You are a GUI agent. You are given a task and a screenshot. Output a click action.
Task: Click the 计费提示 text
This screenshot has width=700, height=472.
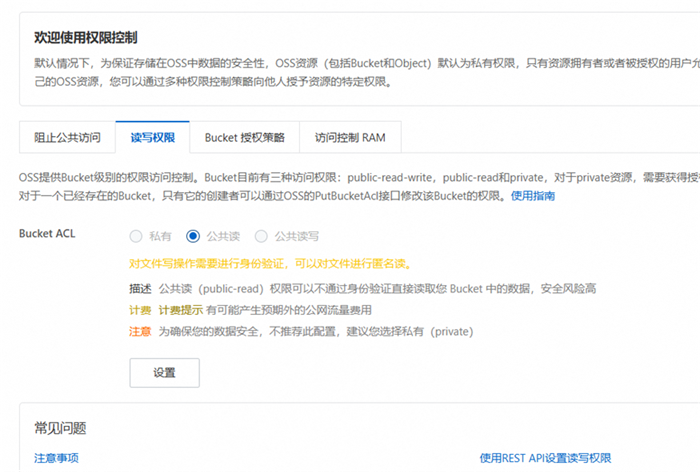pos(180,310)
